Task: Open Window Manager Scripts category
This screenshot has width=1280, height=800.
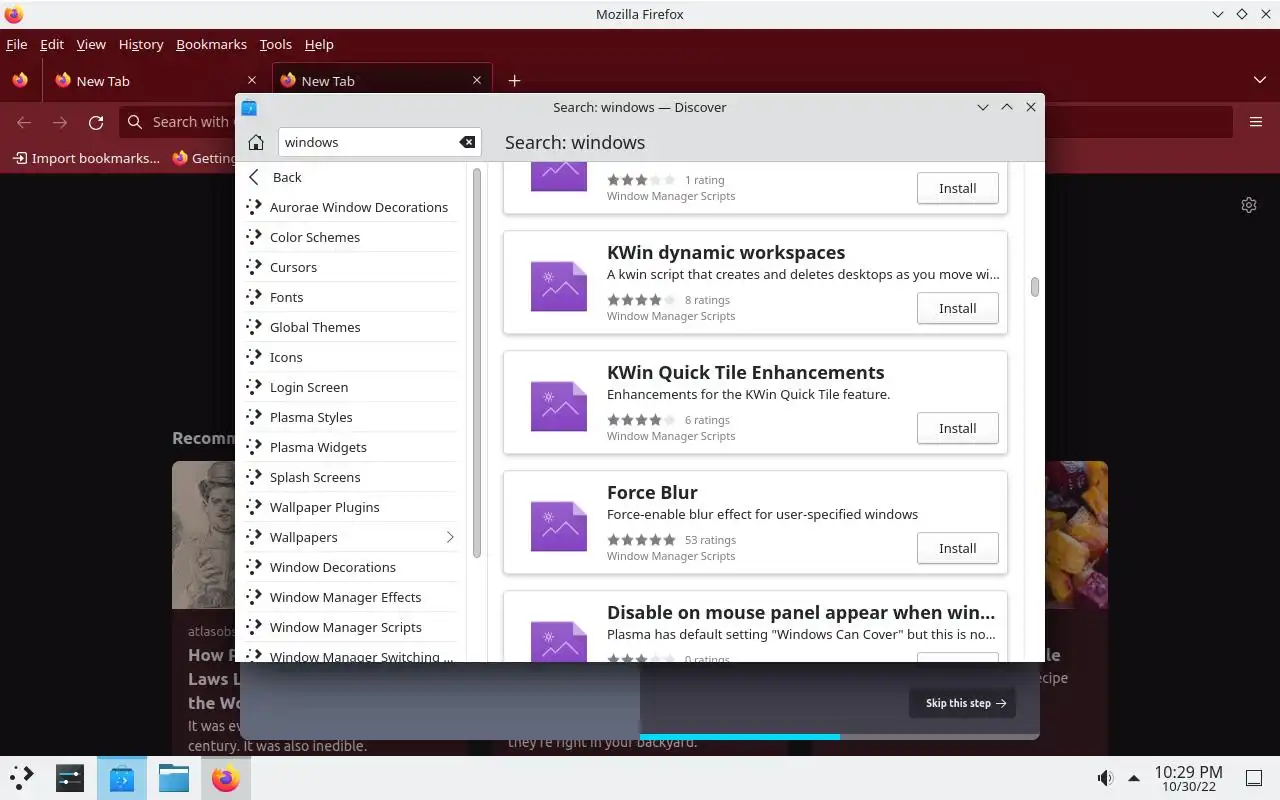Action: [351, 627]
